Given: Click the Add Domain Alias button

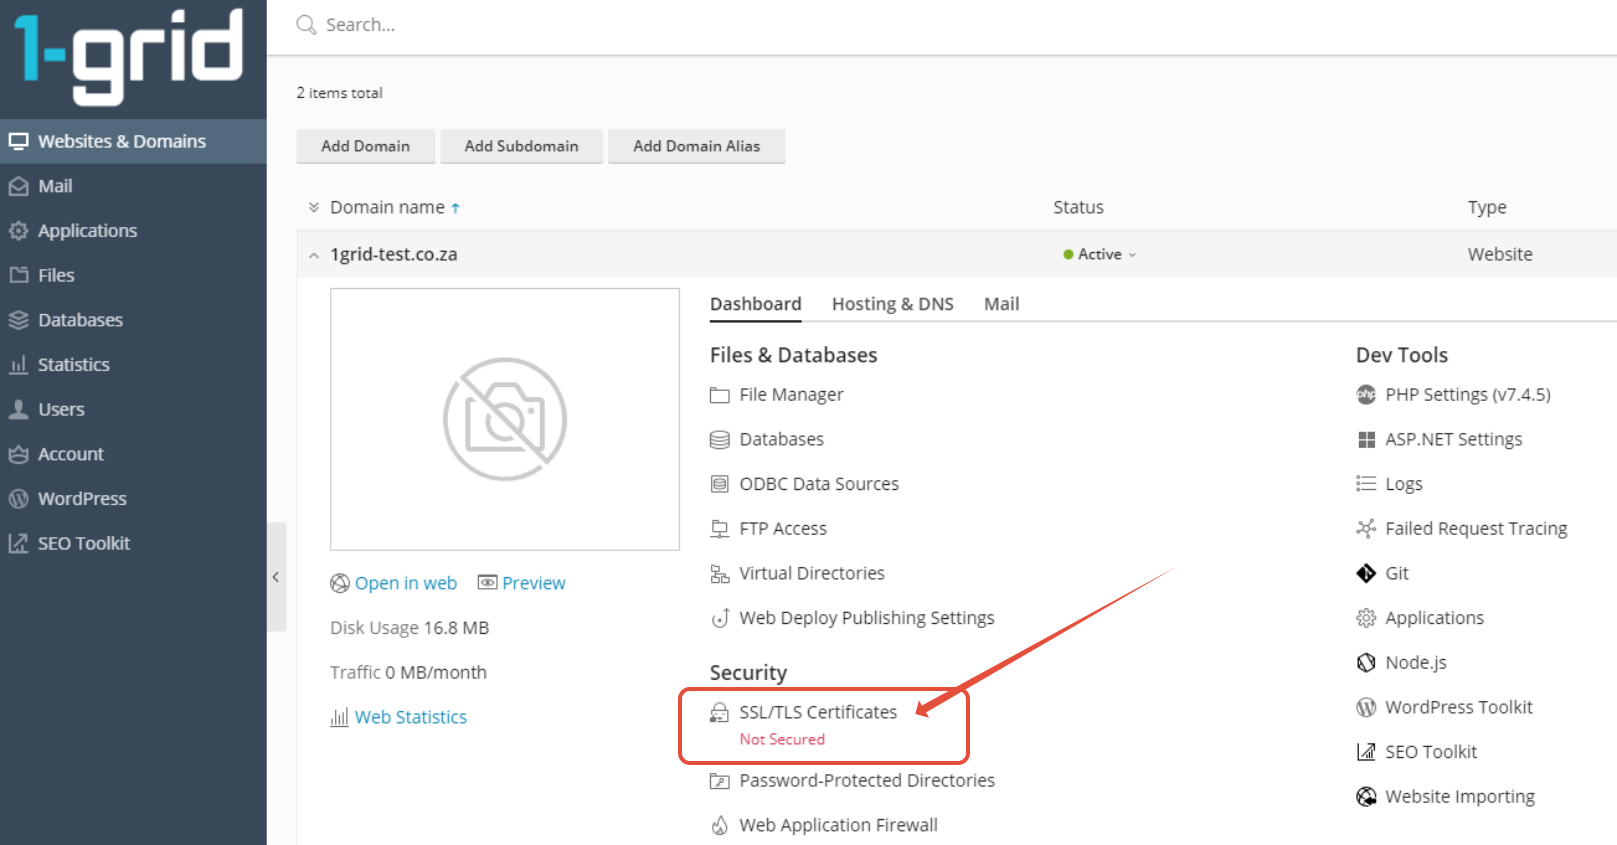Looking at the screenshot, I should 696,146.
